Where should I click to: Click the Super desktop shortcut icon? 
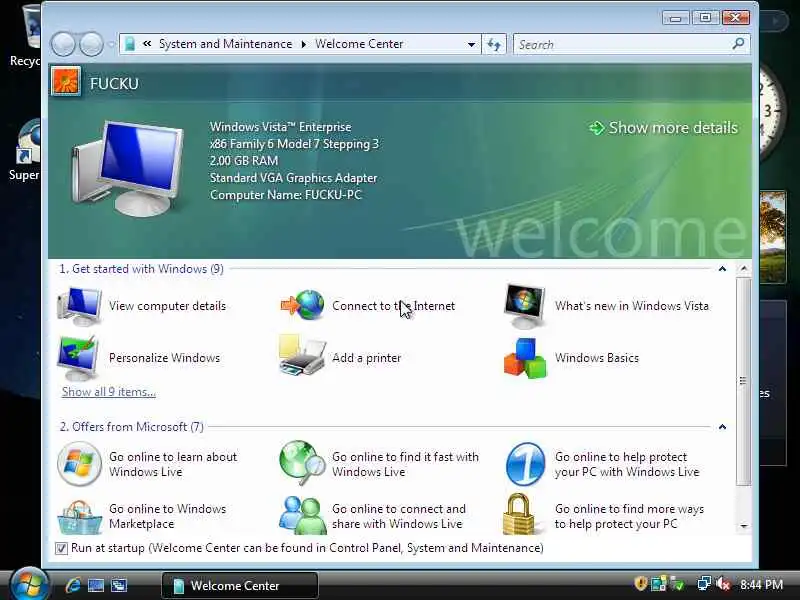[26, 151]
